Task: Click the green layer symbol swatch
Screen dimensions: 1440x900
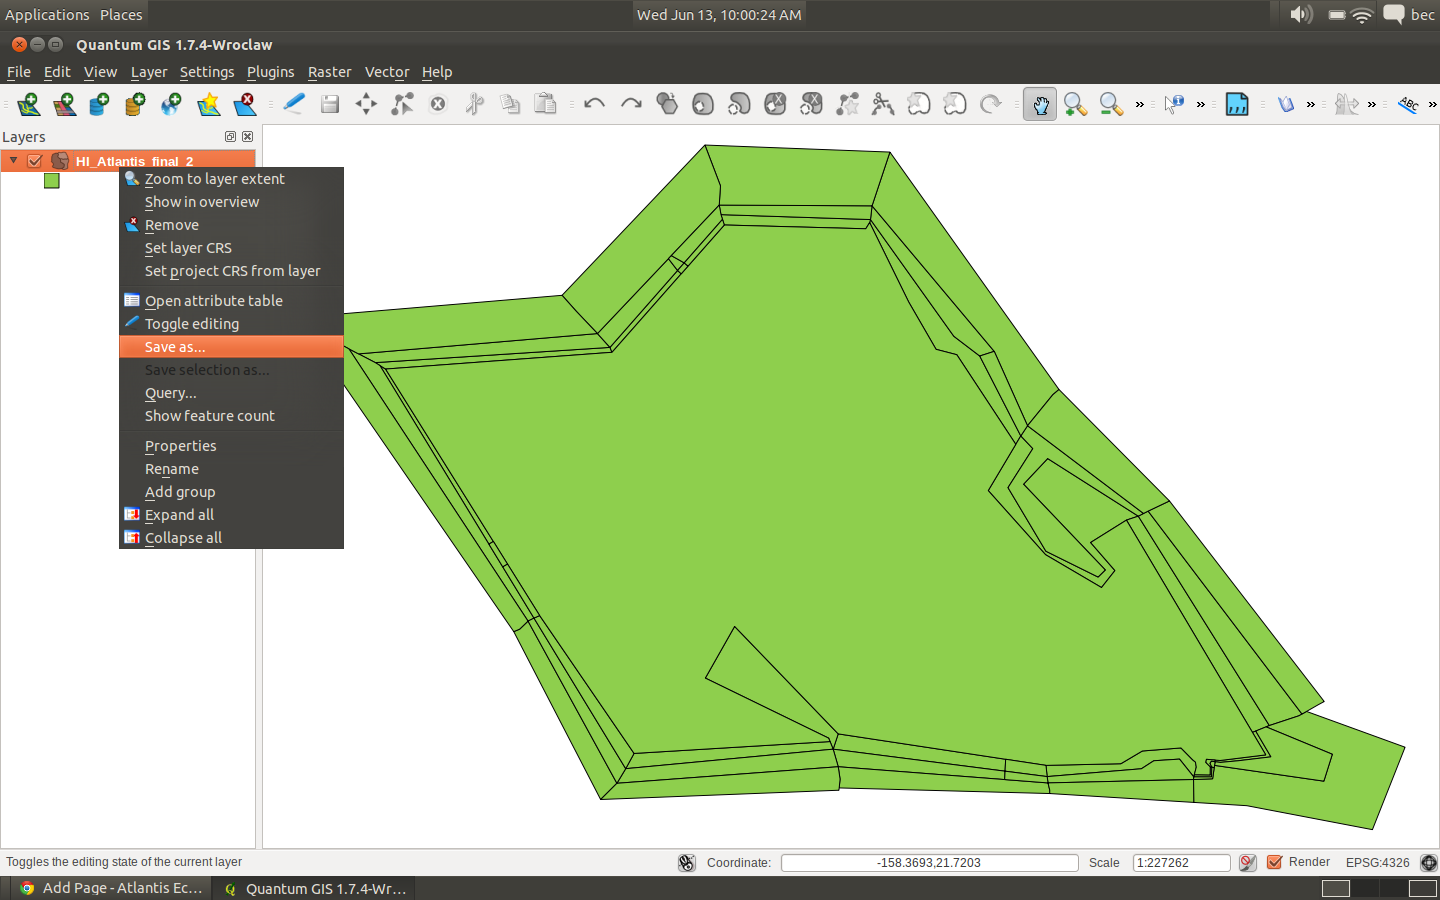Action: point(52,181)
